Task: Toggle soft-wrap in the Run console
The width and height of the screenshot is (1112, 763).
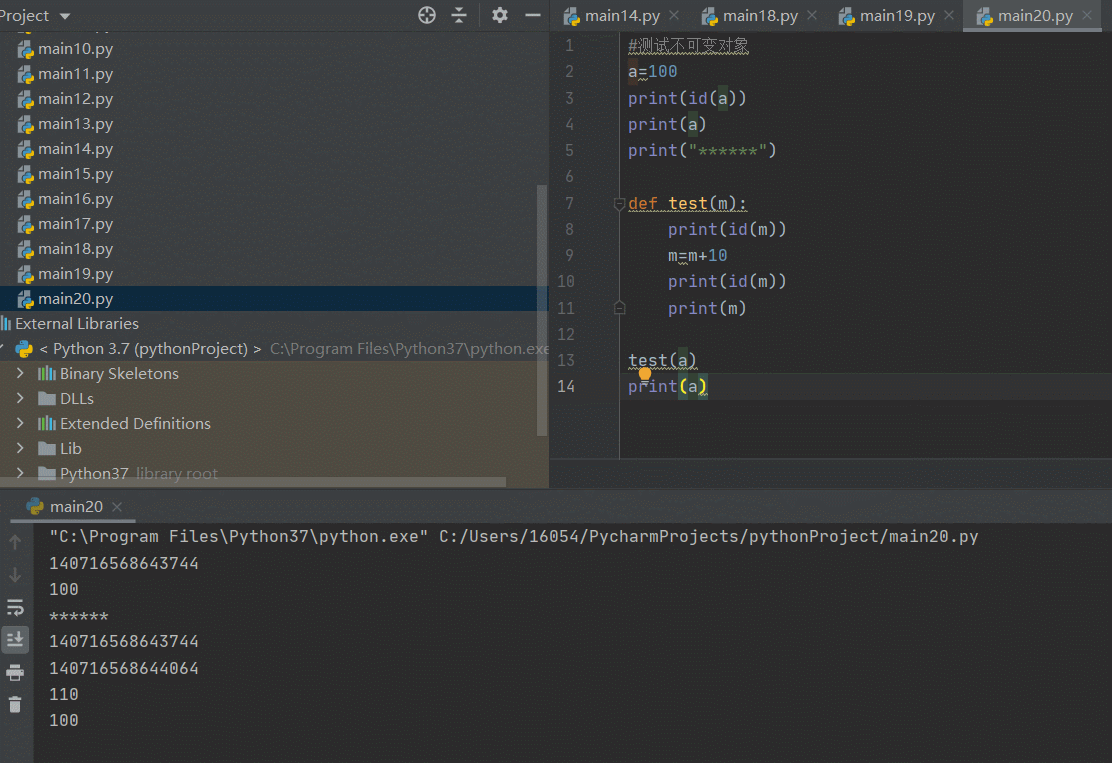Action: 15,608
